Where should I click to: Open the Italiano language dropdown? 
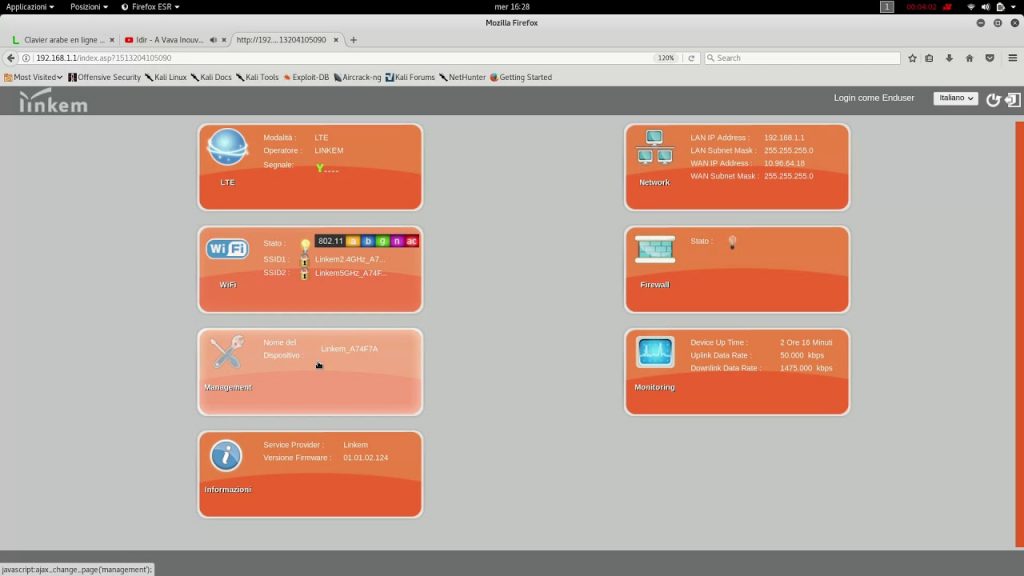955,98
